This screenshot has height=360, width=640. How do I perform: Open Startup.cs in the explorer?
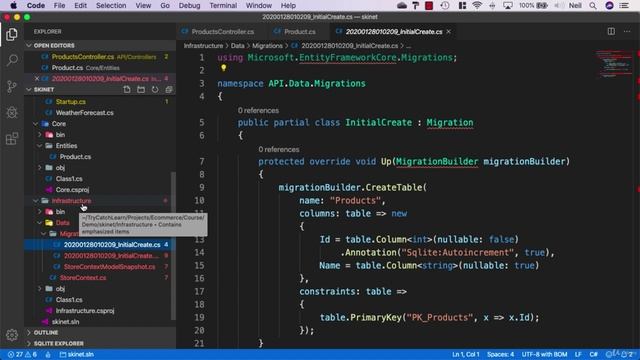click(71, 102)
